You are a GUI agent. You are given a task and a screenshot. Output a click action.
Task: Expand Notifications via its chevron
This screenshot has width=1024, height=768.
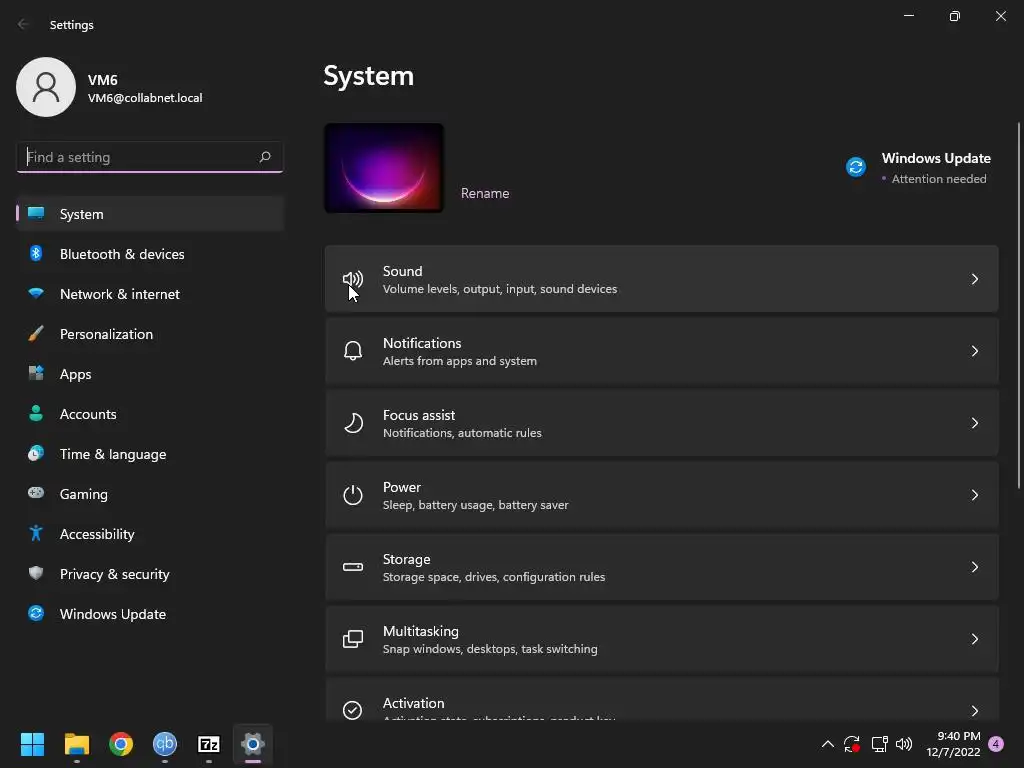974,351
